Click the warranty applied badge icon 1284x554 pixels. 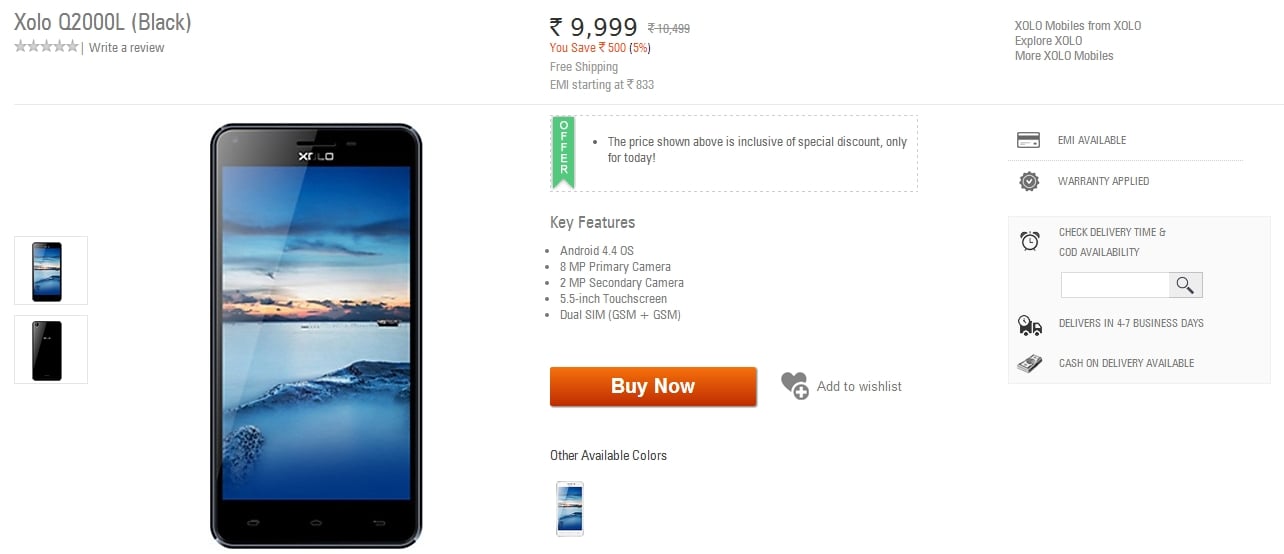pyautogui.click(x=1028, y=181)
